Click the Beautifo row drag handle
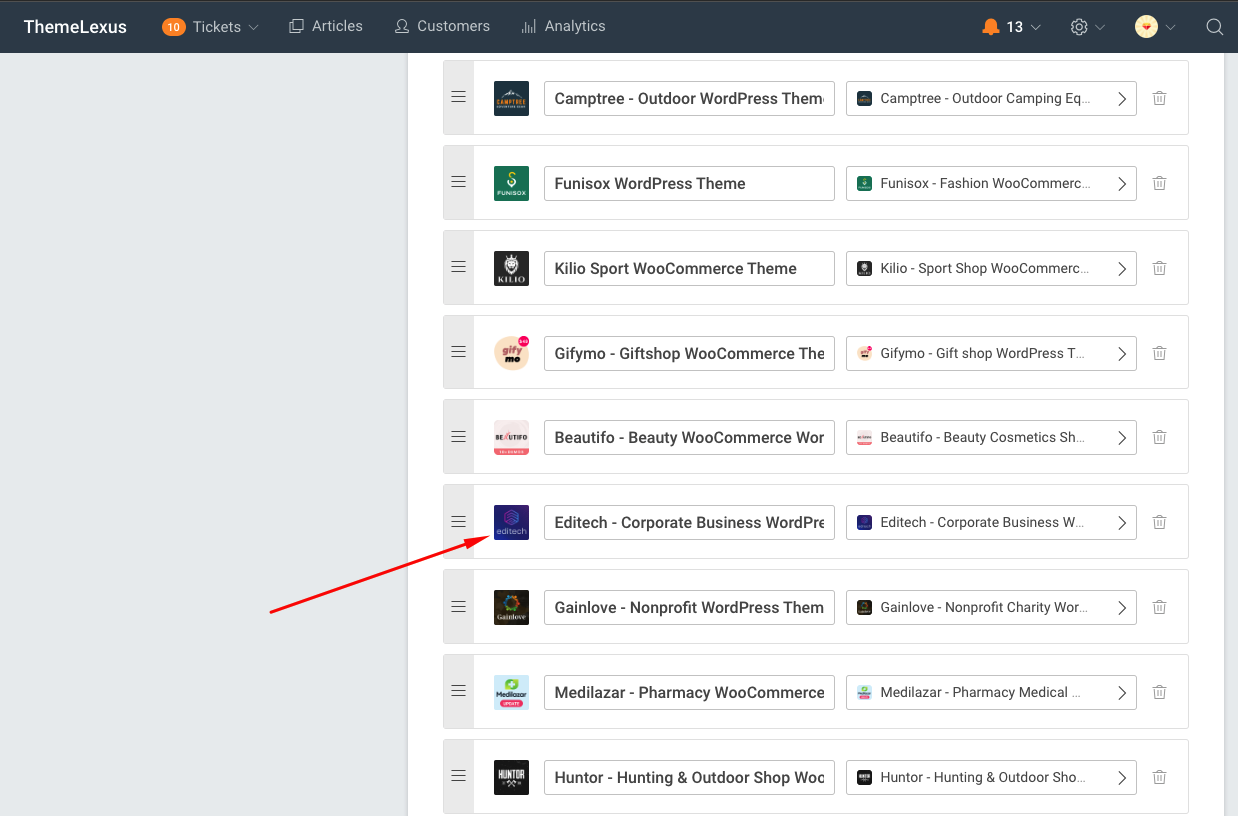 click(458, 437)
